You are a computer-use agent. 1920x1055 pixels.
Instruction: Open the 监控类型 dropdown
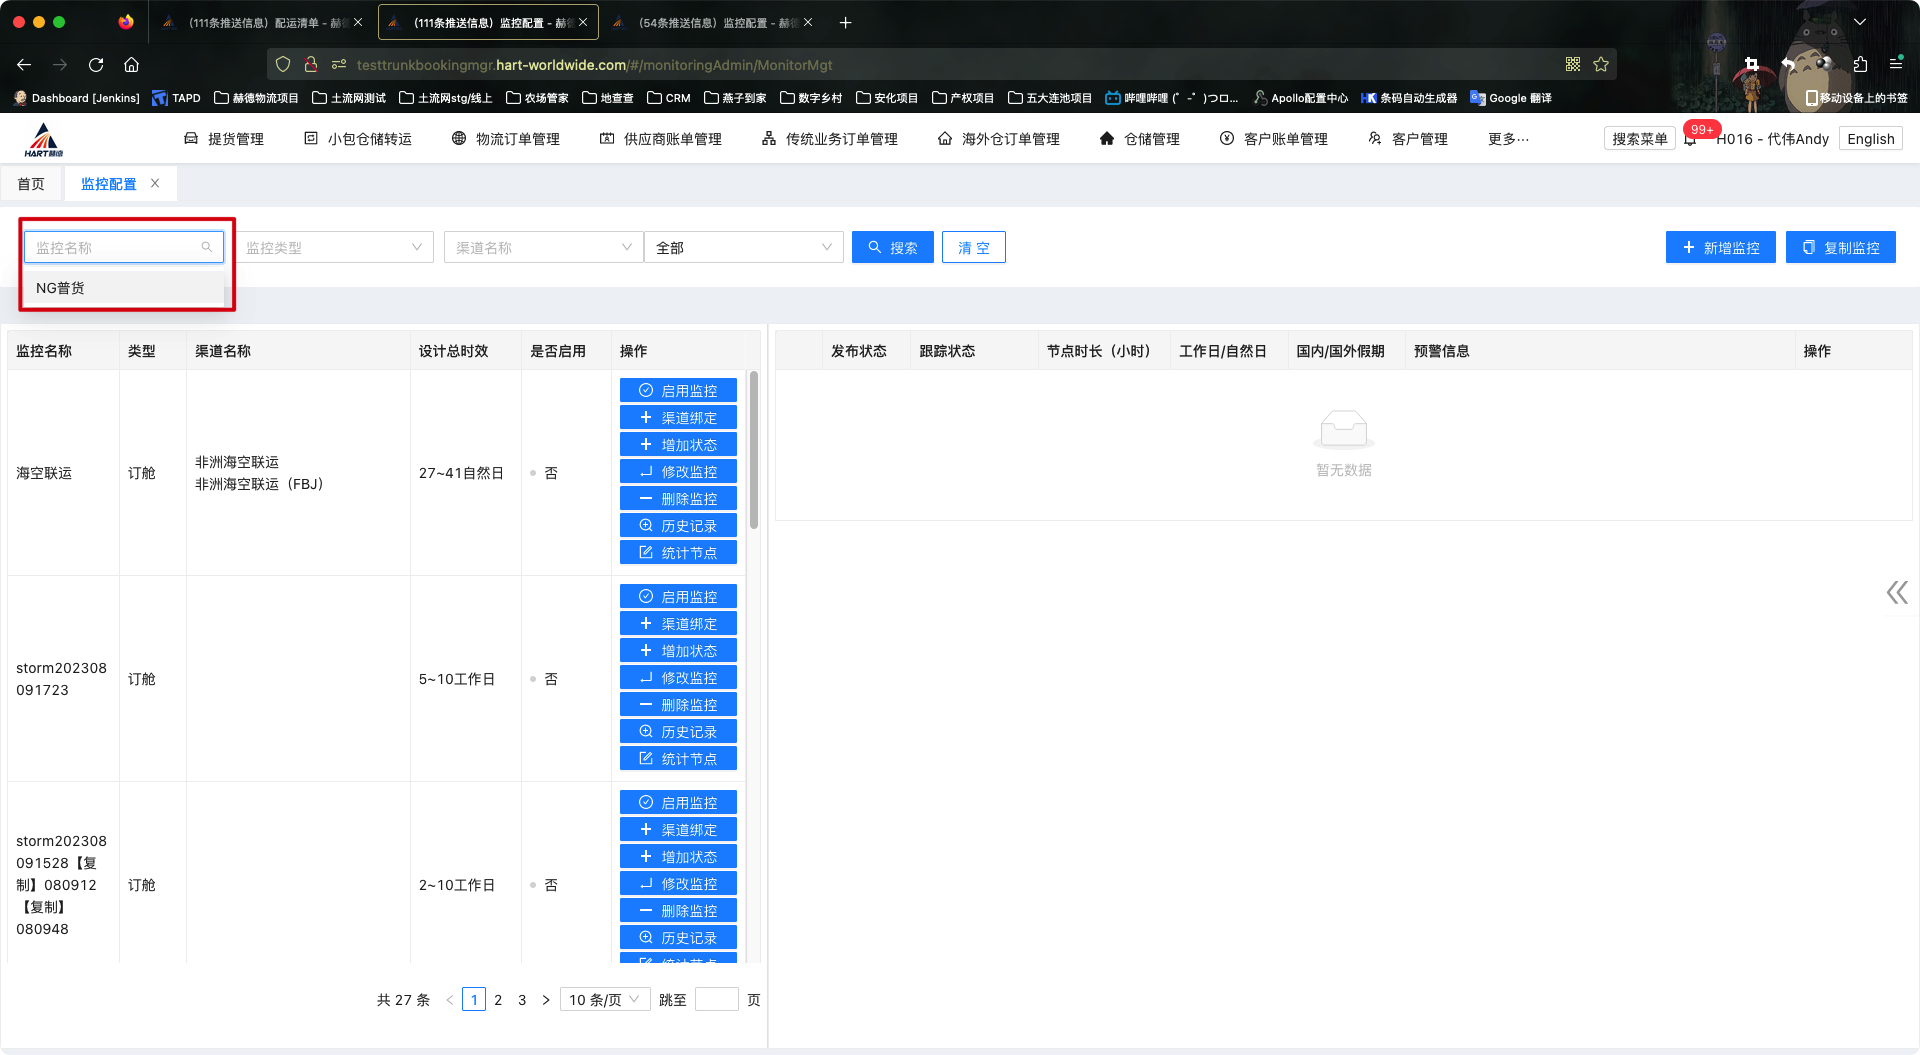[x=334, y=248]
